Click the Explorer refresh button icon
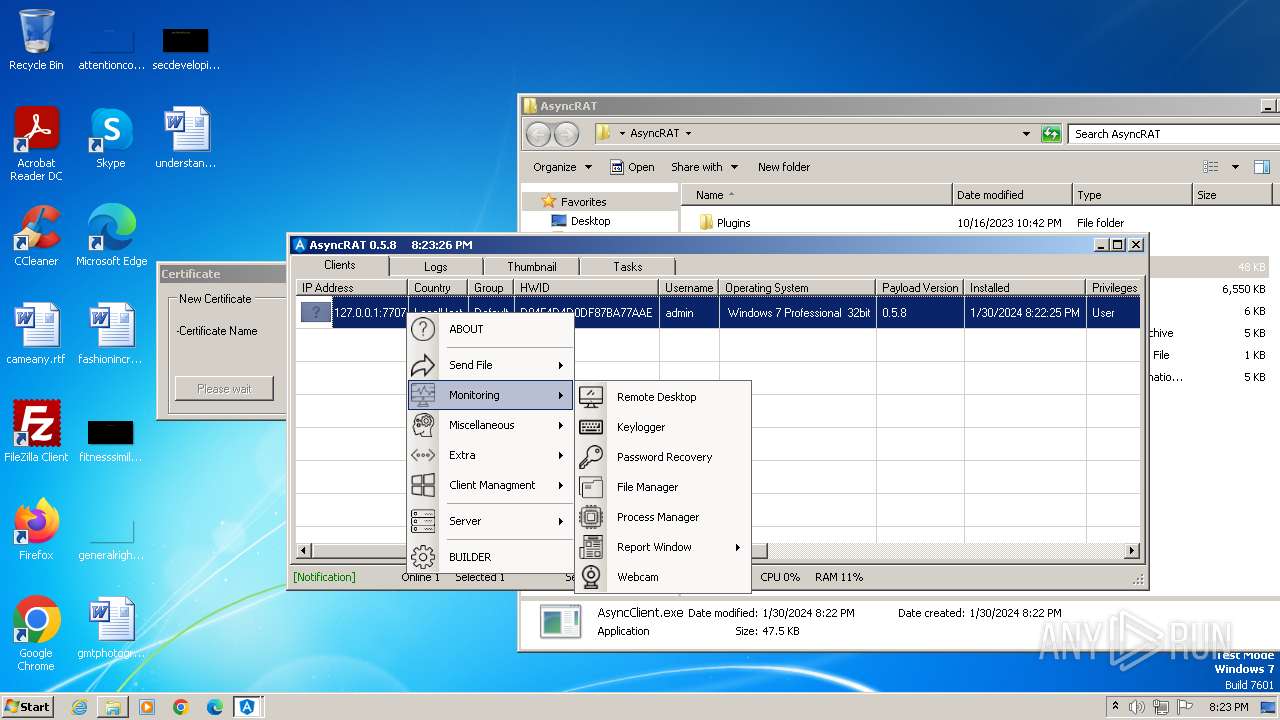The image size is (1280, 720). click(1051, 134)
